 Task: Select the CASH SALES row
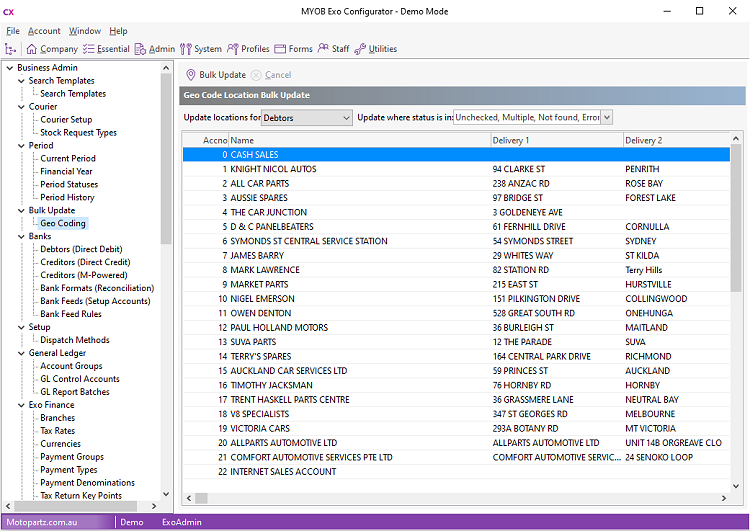456,155
